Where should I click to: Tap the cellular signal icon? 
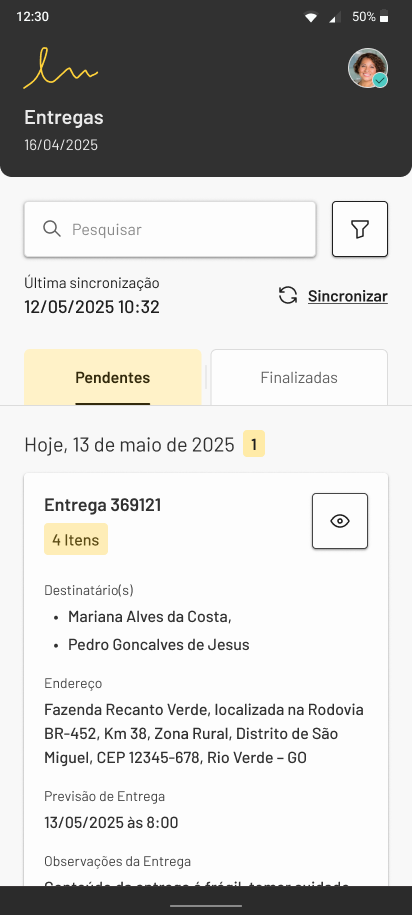tap(335, 17)
